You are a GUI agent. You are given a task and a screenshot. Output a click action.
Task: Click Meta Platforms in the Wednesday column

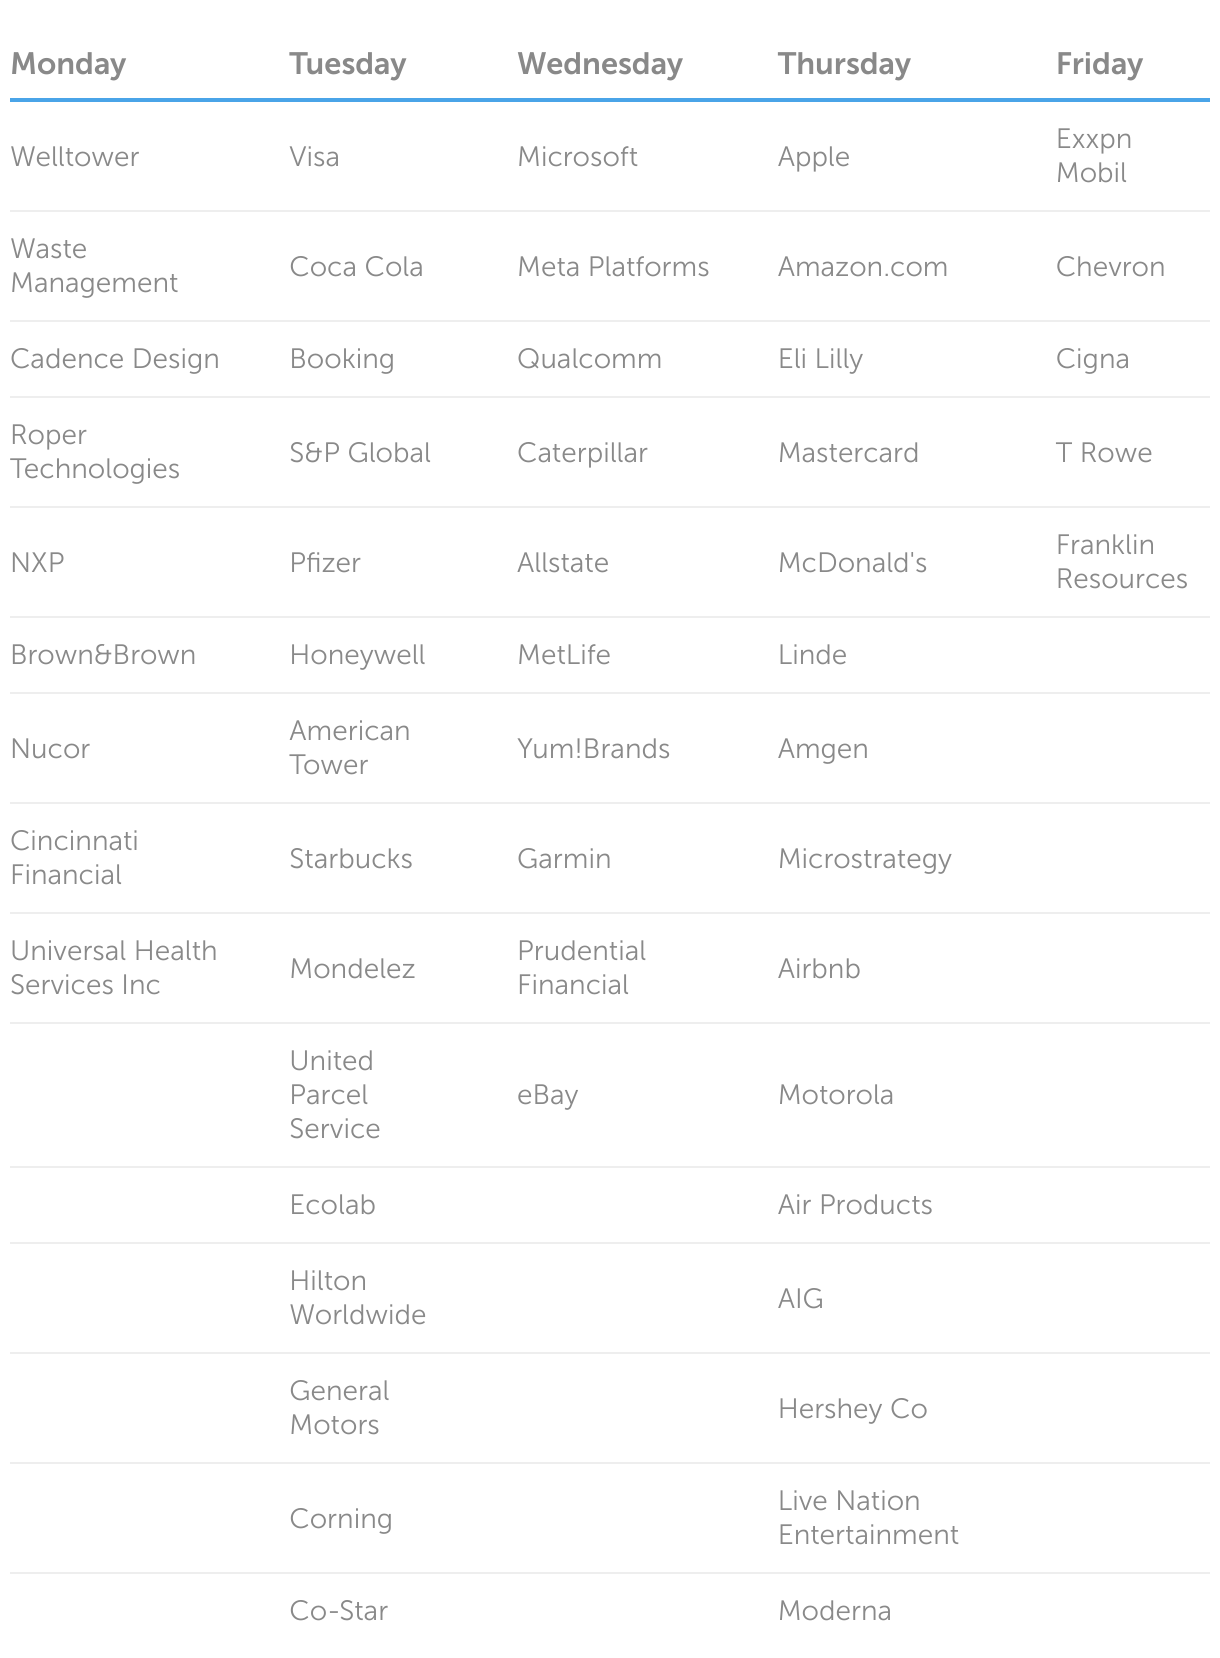coord(612,267)
